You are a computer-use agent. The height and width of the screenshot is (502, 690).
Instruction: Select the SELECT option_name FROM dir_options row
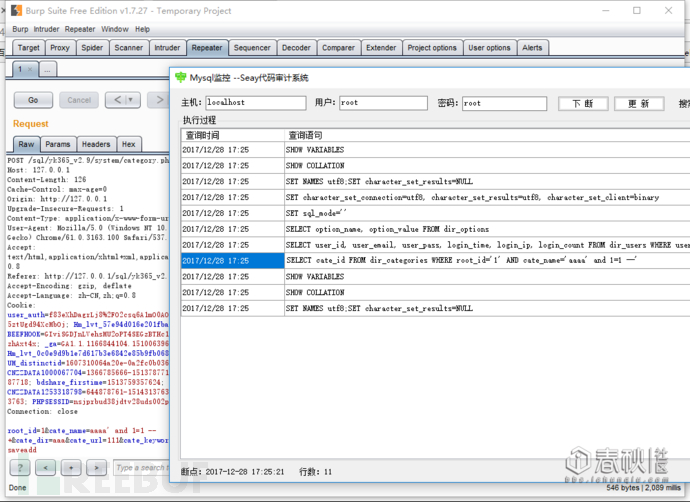point(435,229)
